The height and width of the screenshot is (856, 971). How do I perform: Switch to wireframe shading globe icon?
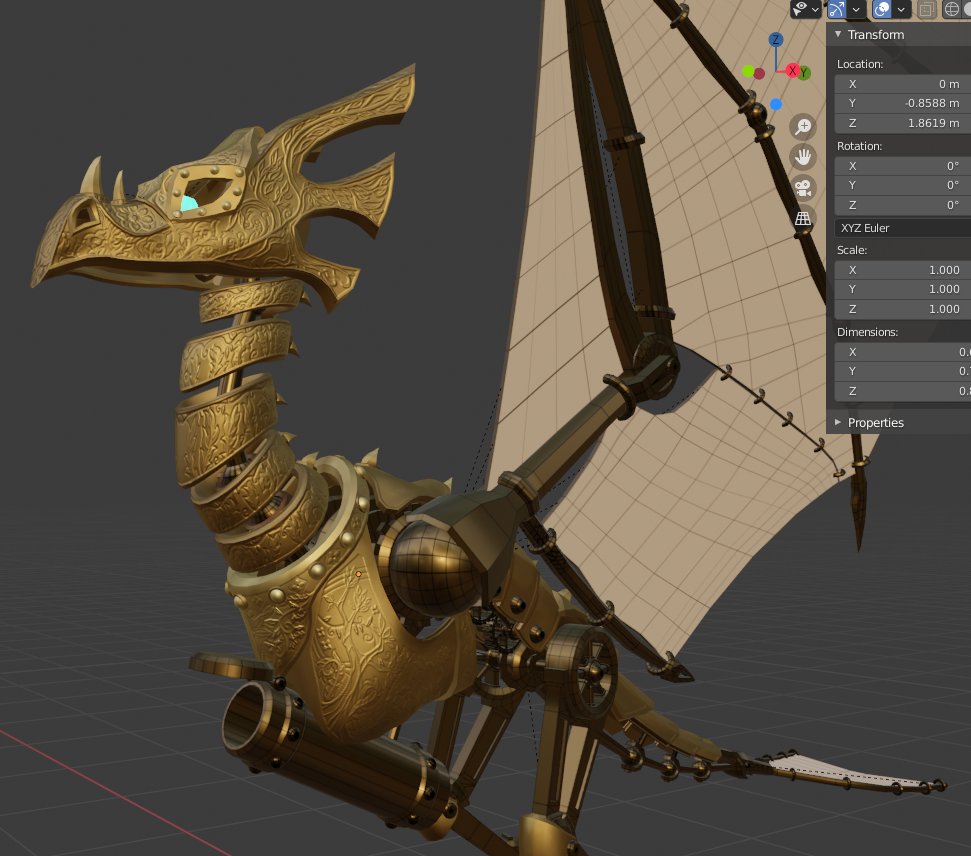(952, 9)
